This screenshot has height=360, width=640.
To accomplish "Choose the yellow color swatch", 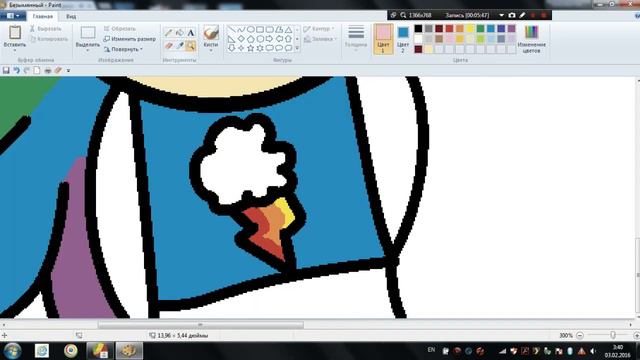I will [470, 29].
